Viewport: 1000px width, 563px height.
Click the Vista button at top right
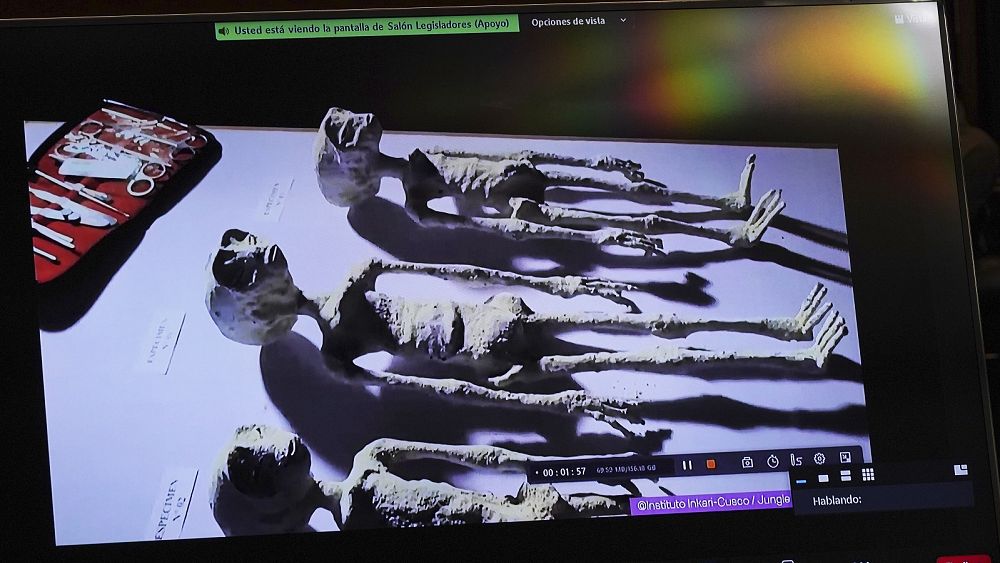click(912, 18)
